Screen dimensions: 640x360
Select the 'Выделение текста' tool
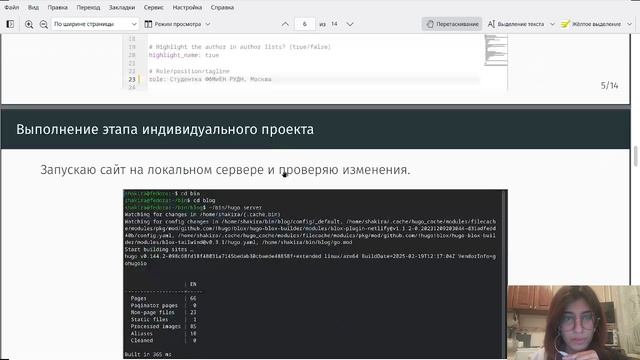click(x=516, y=24)
